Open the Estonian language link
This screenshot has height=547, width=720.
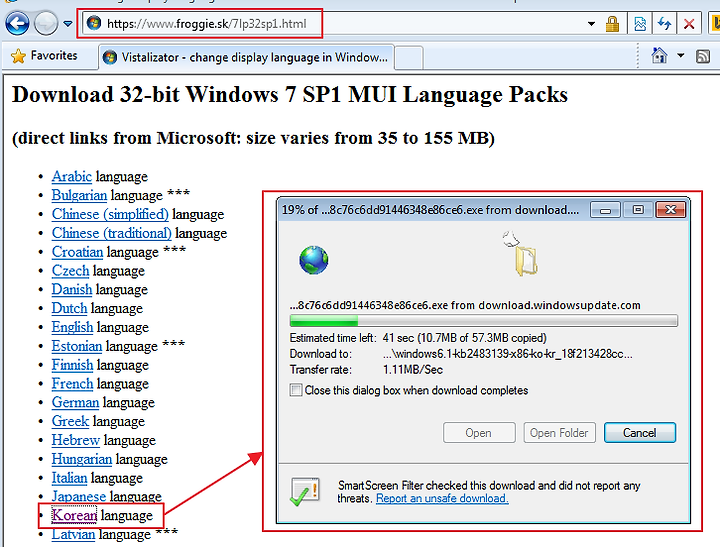coord(77,346)
